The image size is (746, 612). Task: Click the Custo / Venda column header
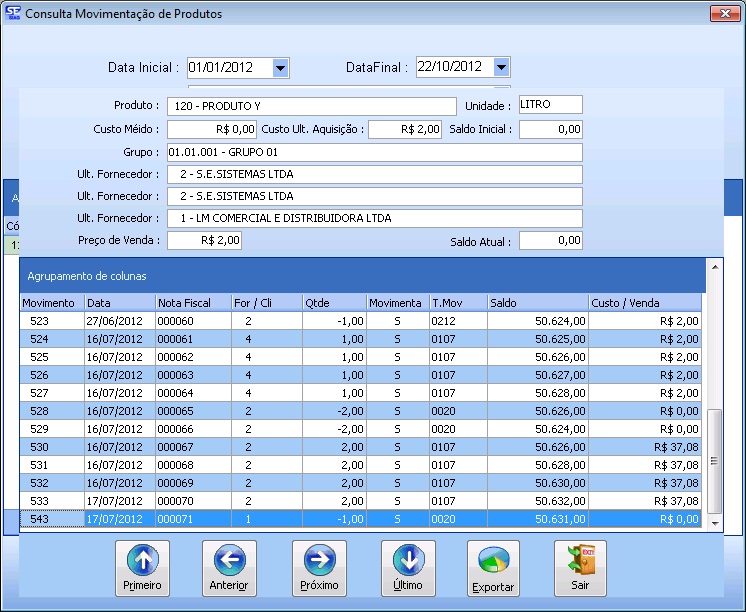pyautogui.click(x=644, y=303)
